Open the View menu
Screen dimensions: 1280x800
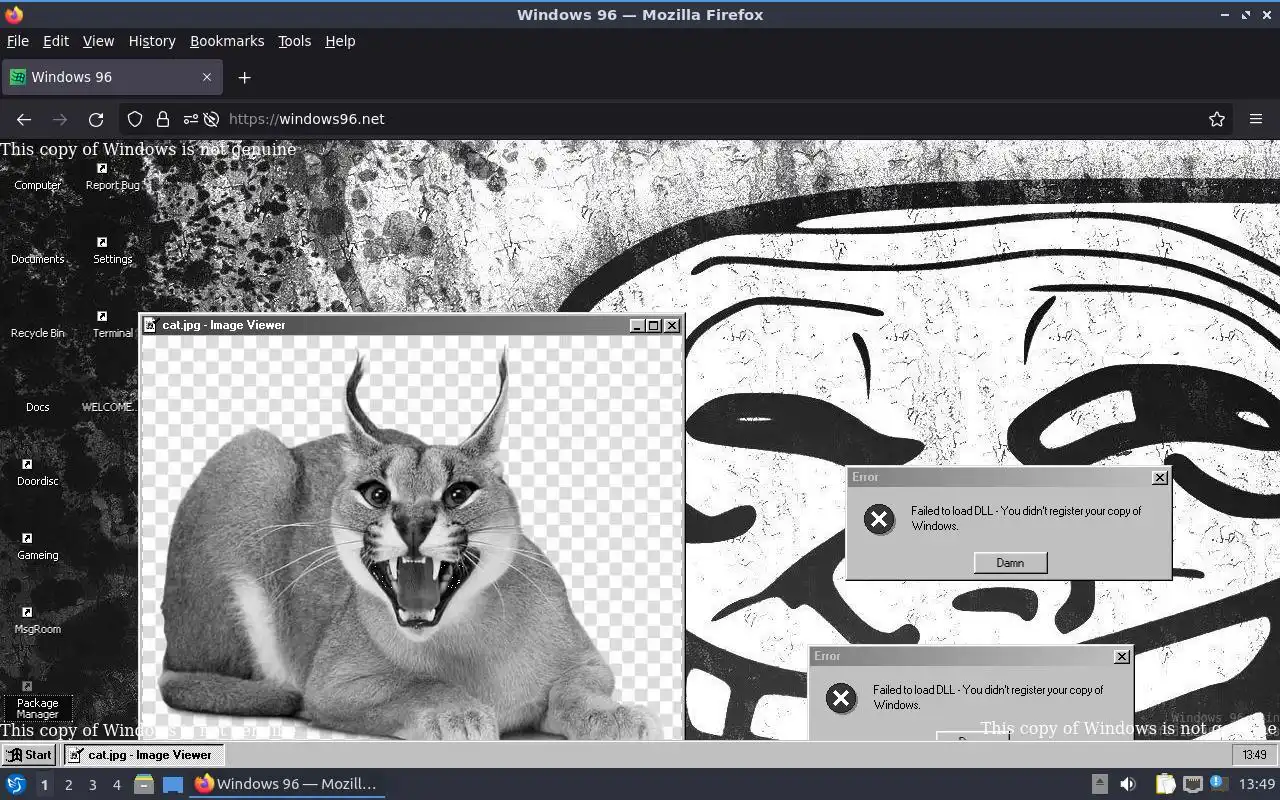click(x=98, y=41)
